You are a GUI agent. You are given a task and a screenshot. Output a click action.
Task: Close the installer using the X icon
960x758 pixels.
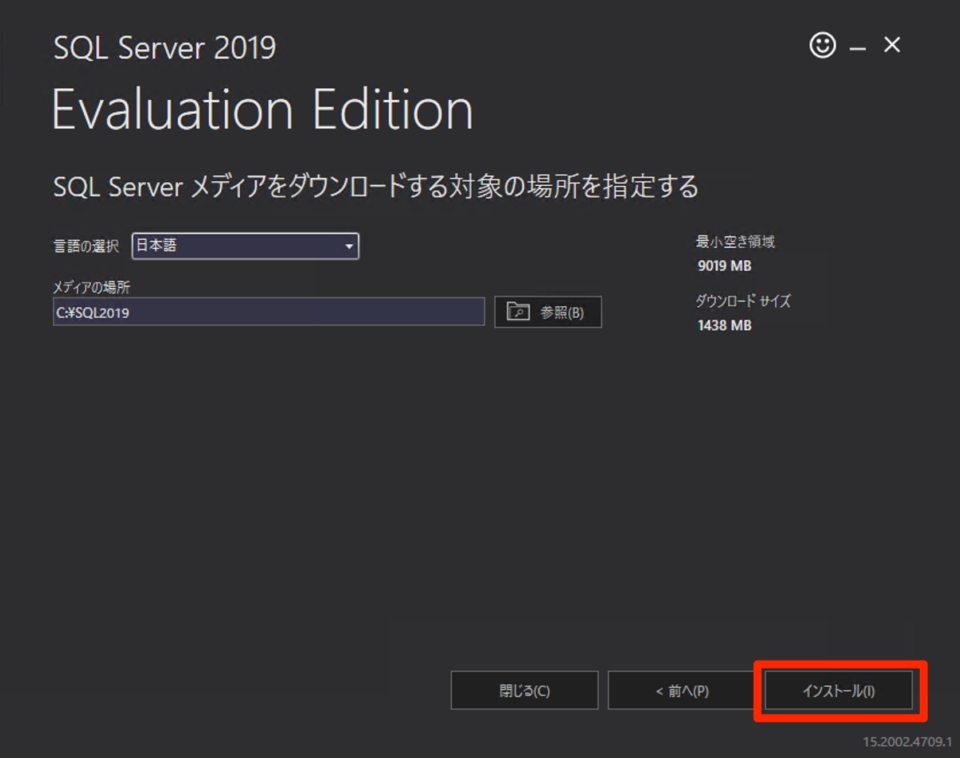892,45
